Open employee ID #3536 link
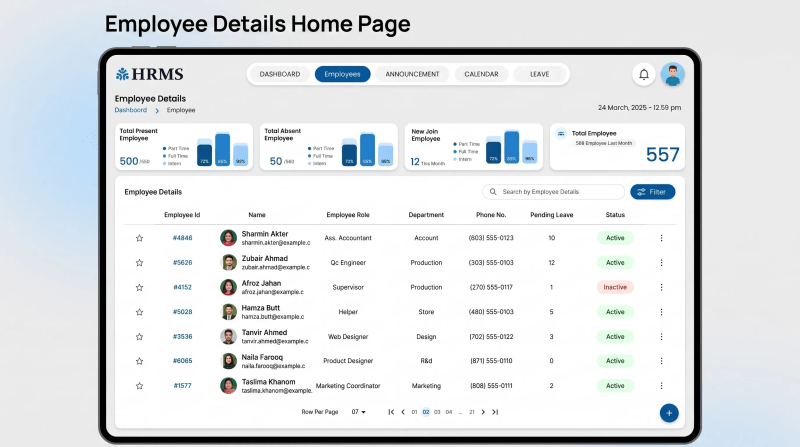 pos(182,337)
